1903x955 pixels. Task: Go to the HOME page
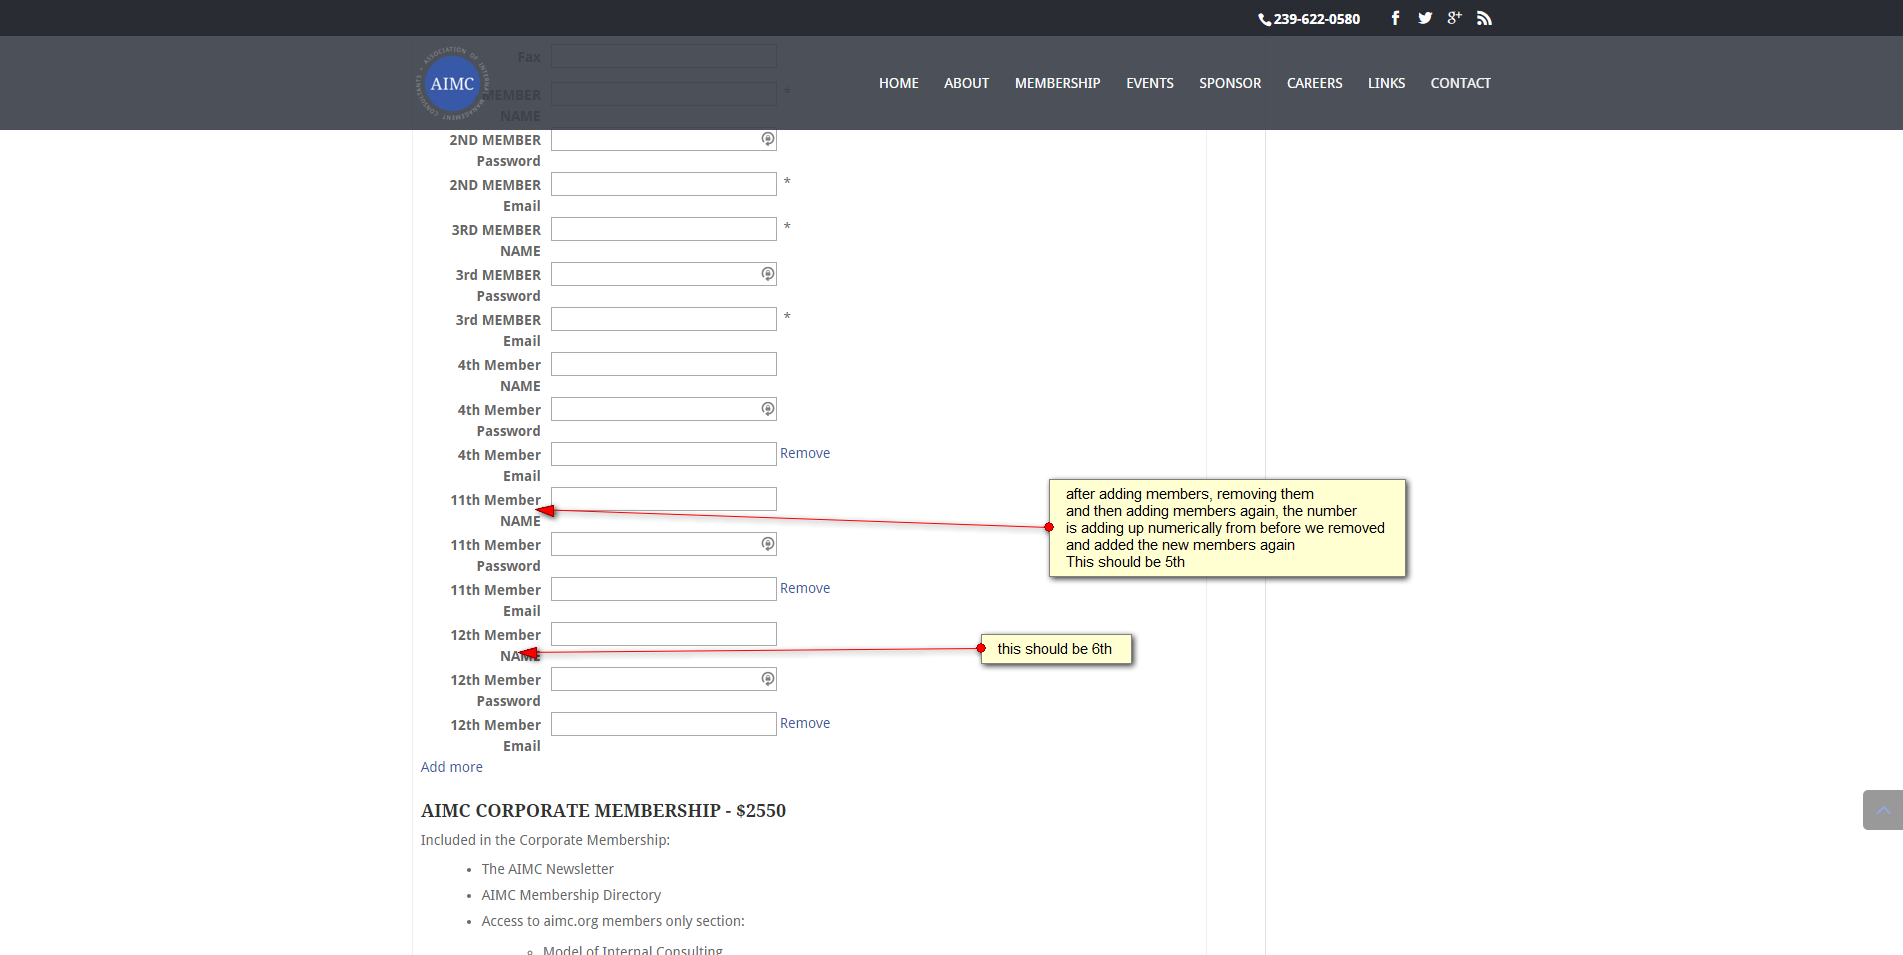click(899, 83)
